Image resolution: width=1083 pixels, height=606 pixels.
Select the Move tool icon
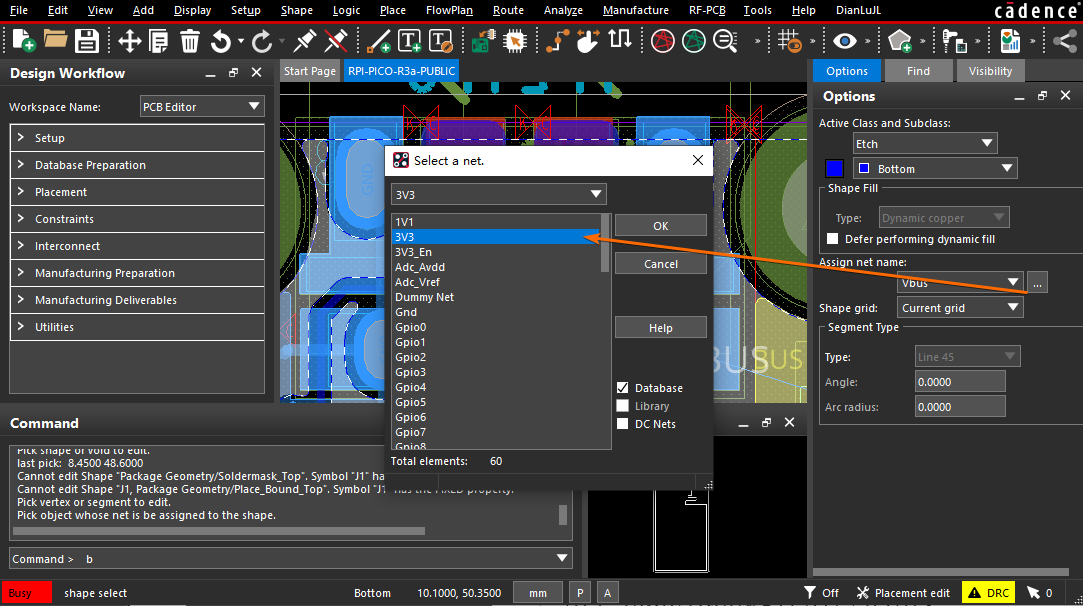pos(129,41)
